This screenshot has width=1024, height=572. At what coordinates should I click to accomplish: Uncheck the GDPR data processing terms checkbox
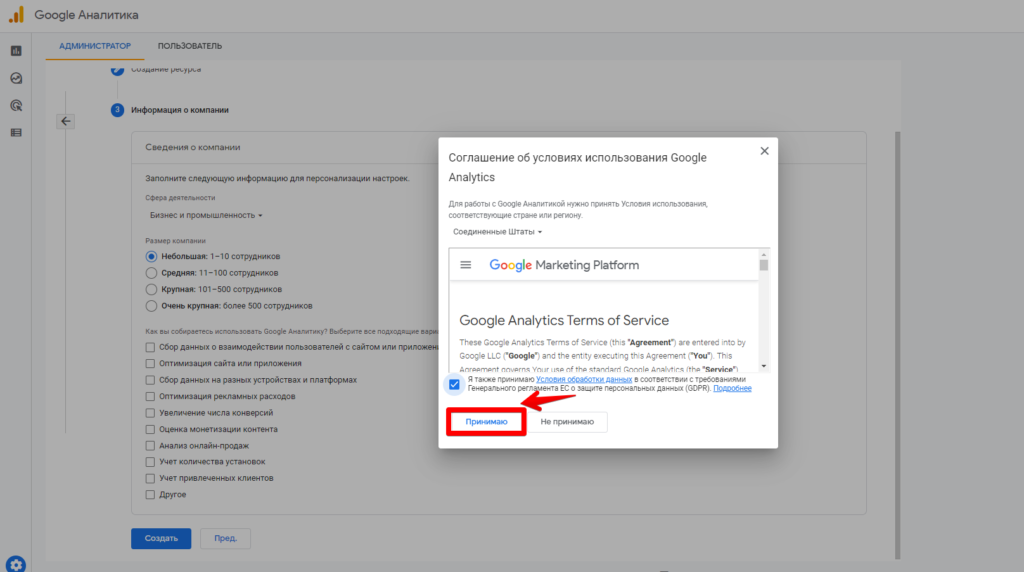tap(454, 385)
